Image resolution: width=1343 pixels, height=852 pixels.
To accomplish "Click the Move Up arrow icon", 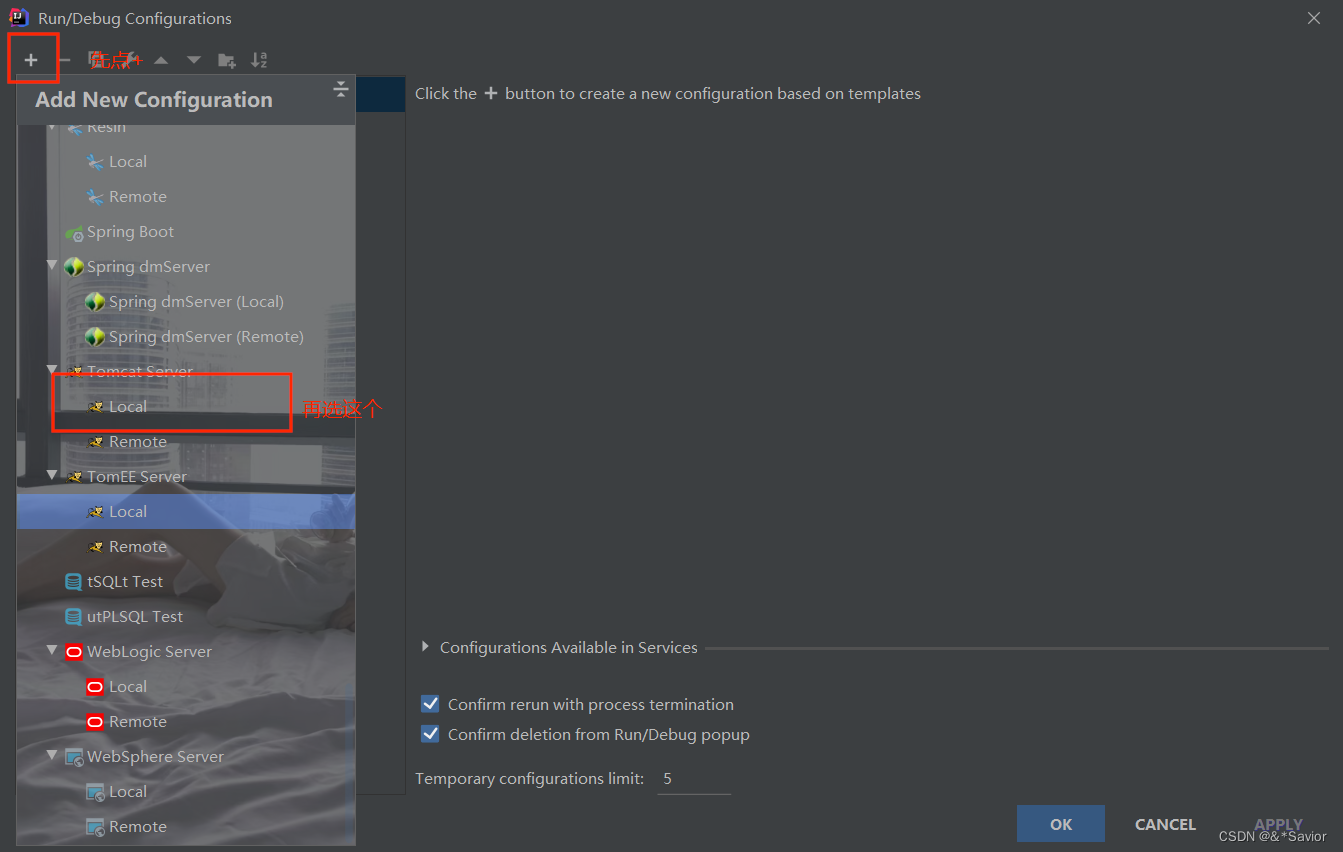I will point(161,60).
